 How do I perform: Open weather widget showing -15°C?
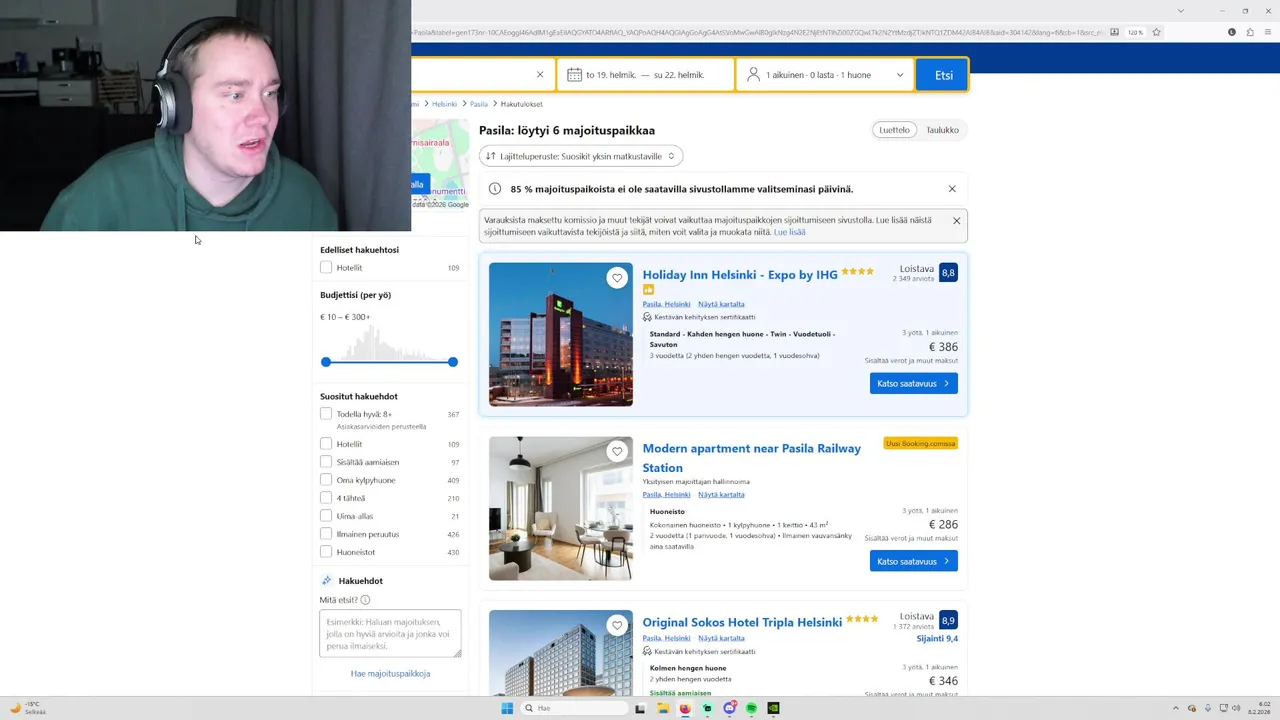[x=28, y=708]
